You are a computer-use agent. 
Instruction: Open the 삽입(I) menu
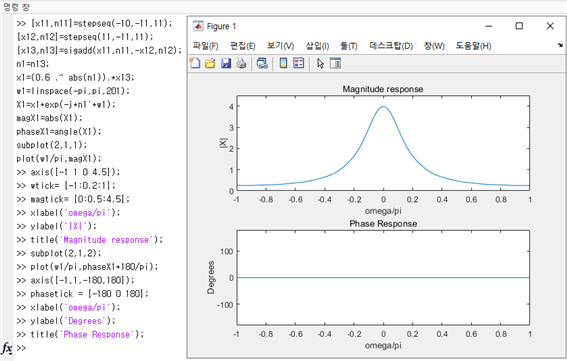[317, 46]
